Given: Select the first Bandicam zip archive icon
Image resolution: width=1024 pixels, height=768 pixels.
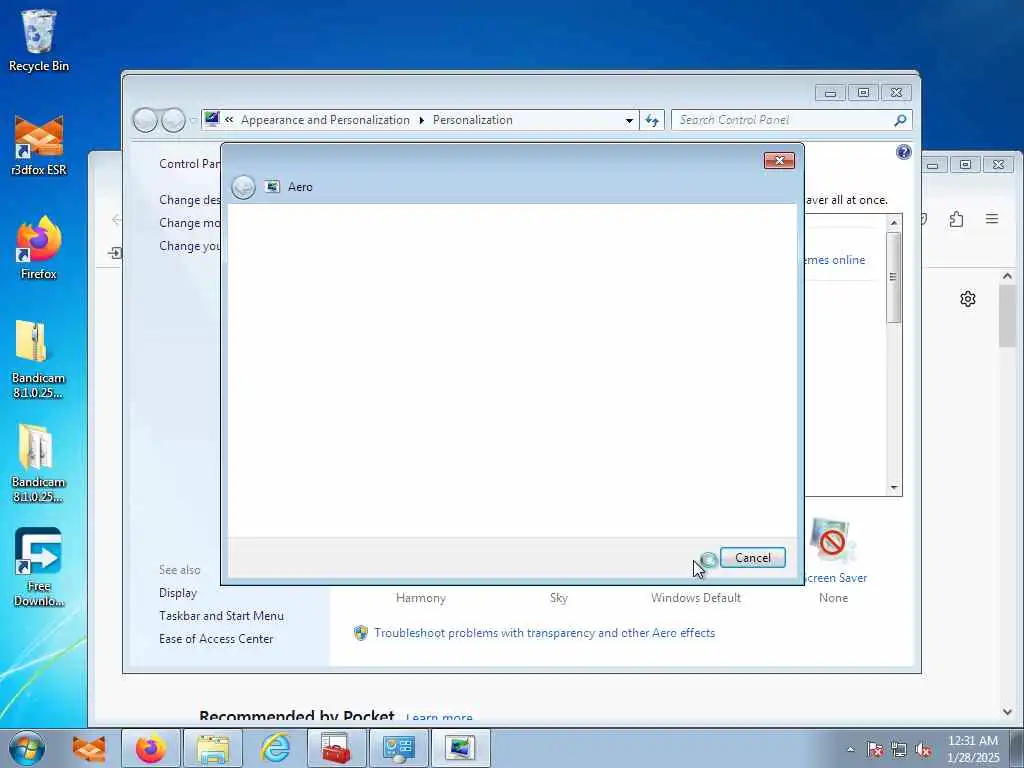Looking at the screenshot, I should point(39,359).
